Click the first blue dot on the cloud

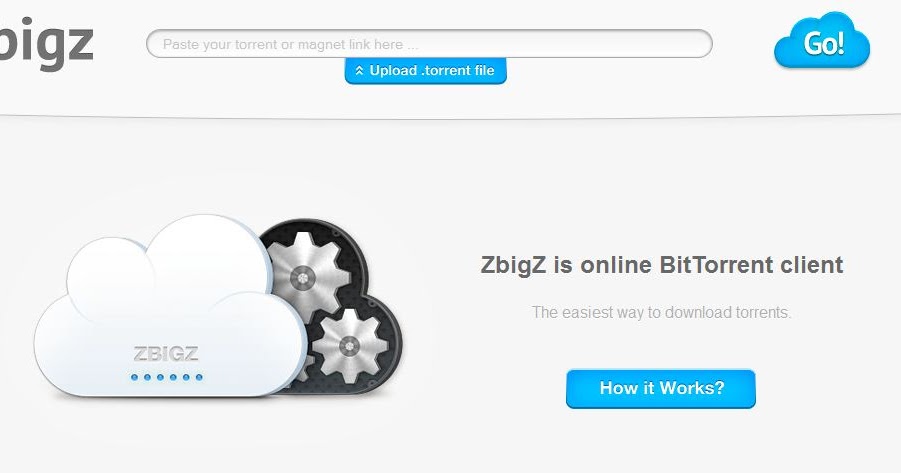tap(134, 378)
